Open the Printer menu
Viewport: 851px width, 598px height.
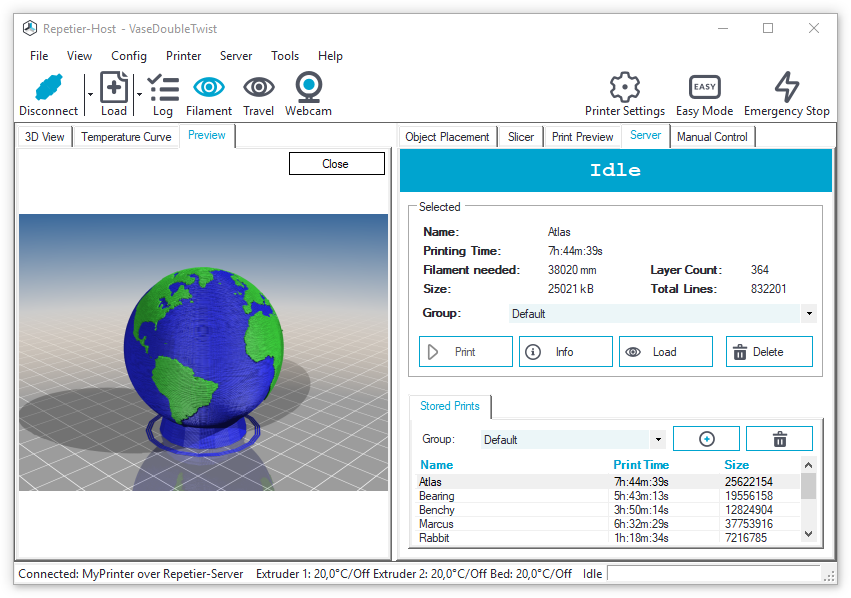coord(183,56)
